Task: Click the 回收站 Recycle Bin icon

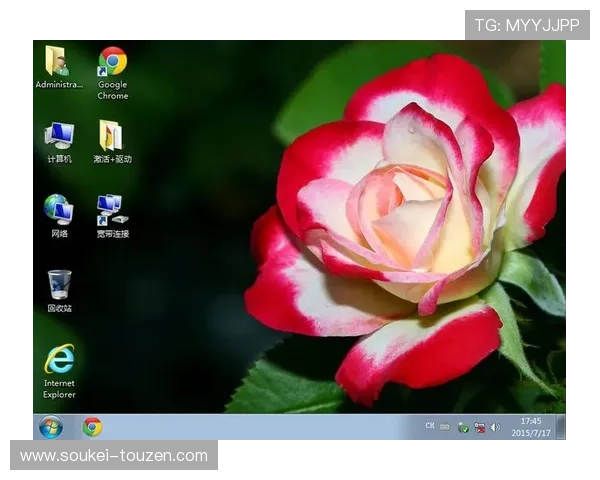Action: tap(59, 285)
